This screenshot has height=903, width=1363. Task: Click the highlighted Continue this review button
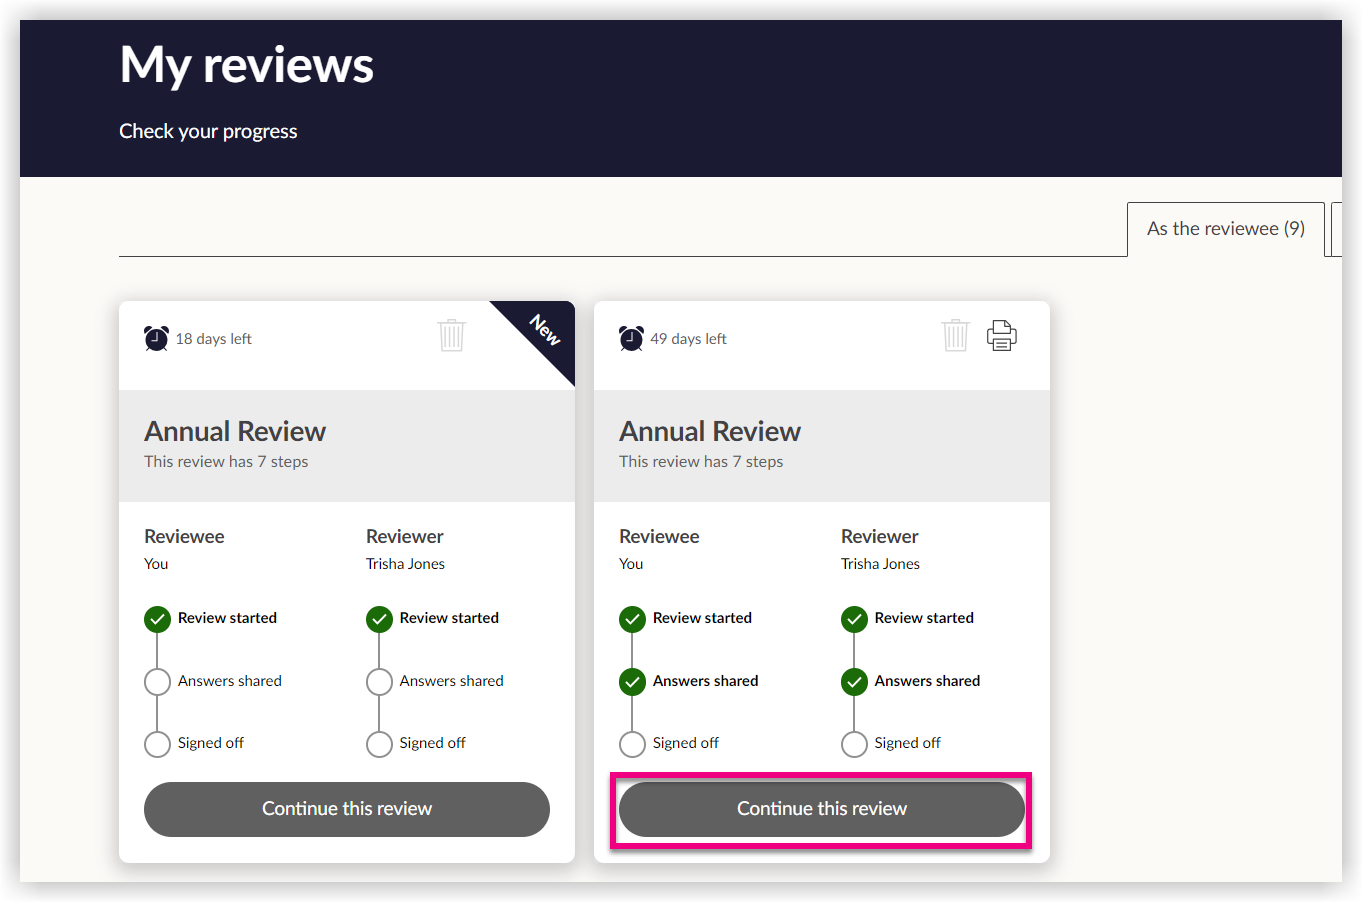[820, 809]
